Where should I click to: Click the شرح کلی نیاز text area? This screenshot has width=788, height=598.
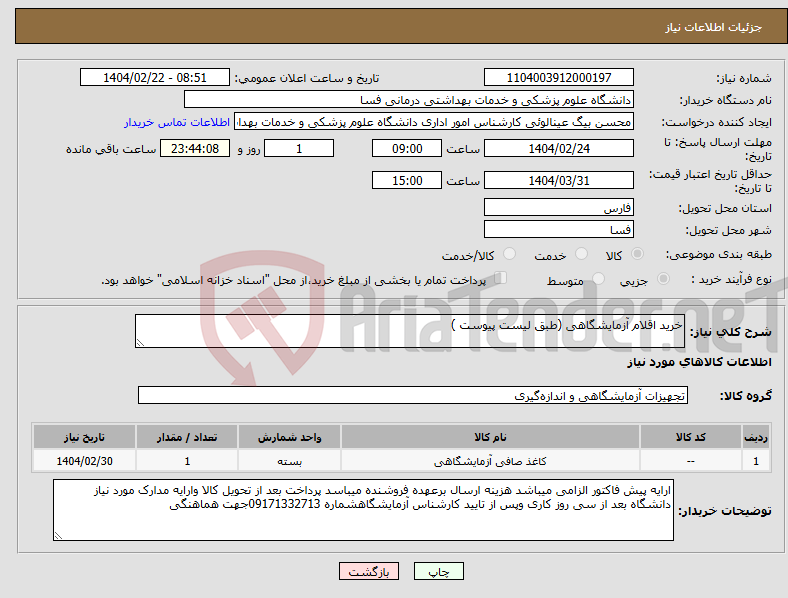(x=410, y=331)
